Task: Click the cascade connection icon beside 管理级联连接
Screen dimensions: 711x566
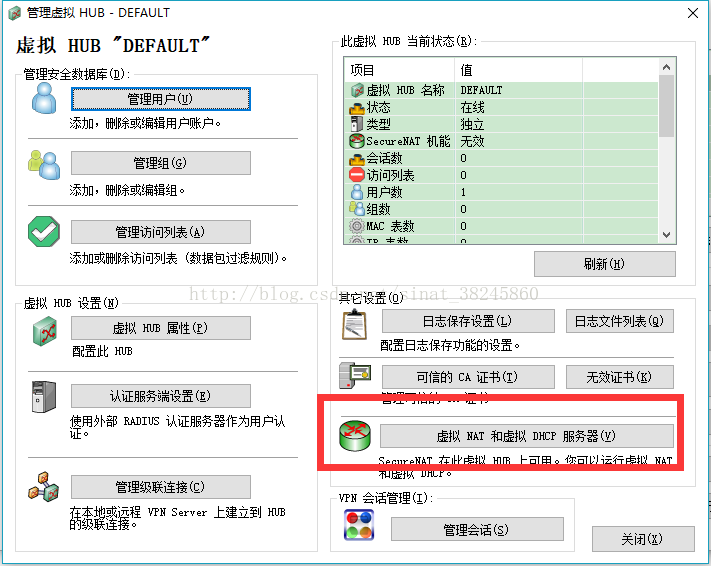Action: click(x=45, y=487)
